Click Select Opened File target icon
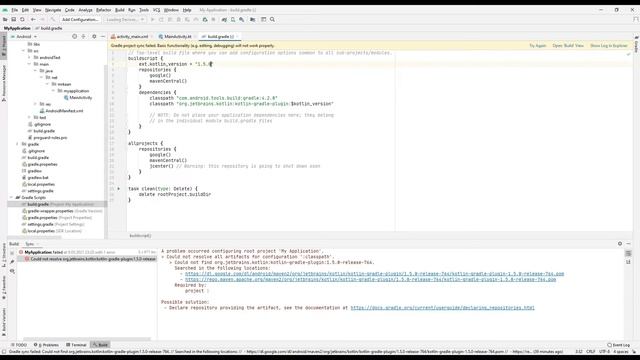Image resolution: width=640 pixels, height=360 pixels. pos(74,36)
